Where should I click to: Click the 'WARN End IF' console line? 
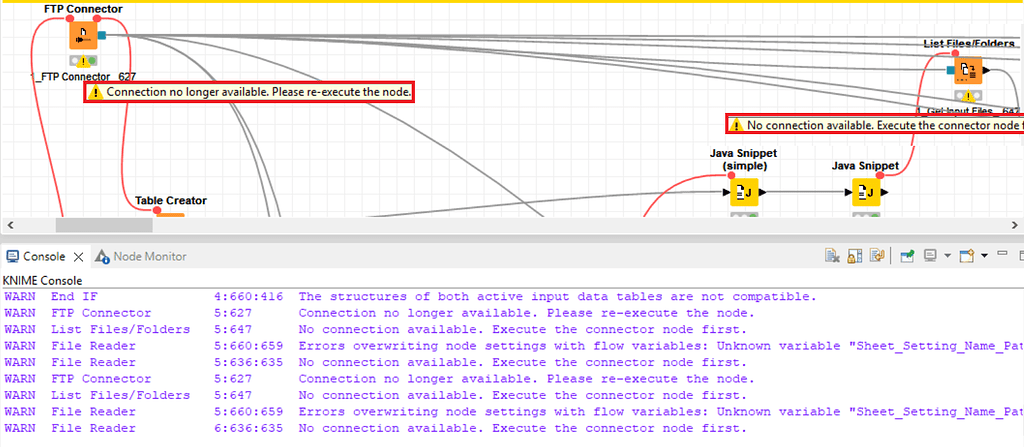point(410,297)
